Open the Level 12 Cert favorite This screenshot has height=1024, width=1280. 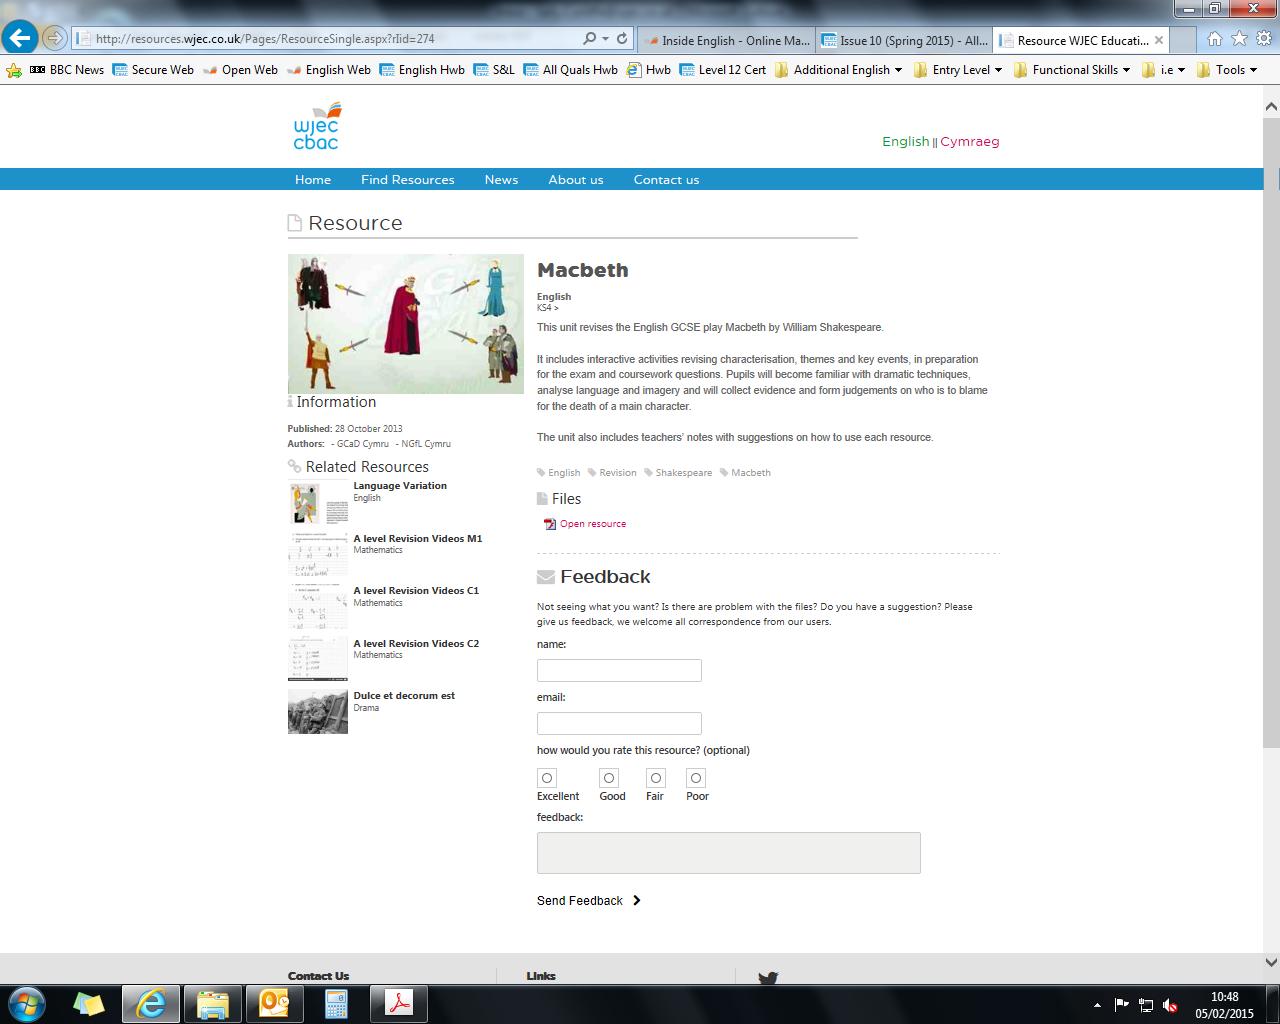click(x=723, y=70)
